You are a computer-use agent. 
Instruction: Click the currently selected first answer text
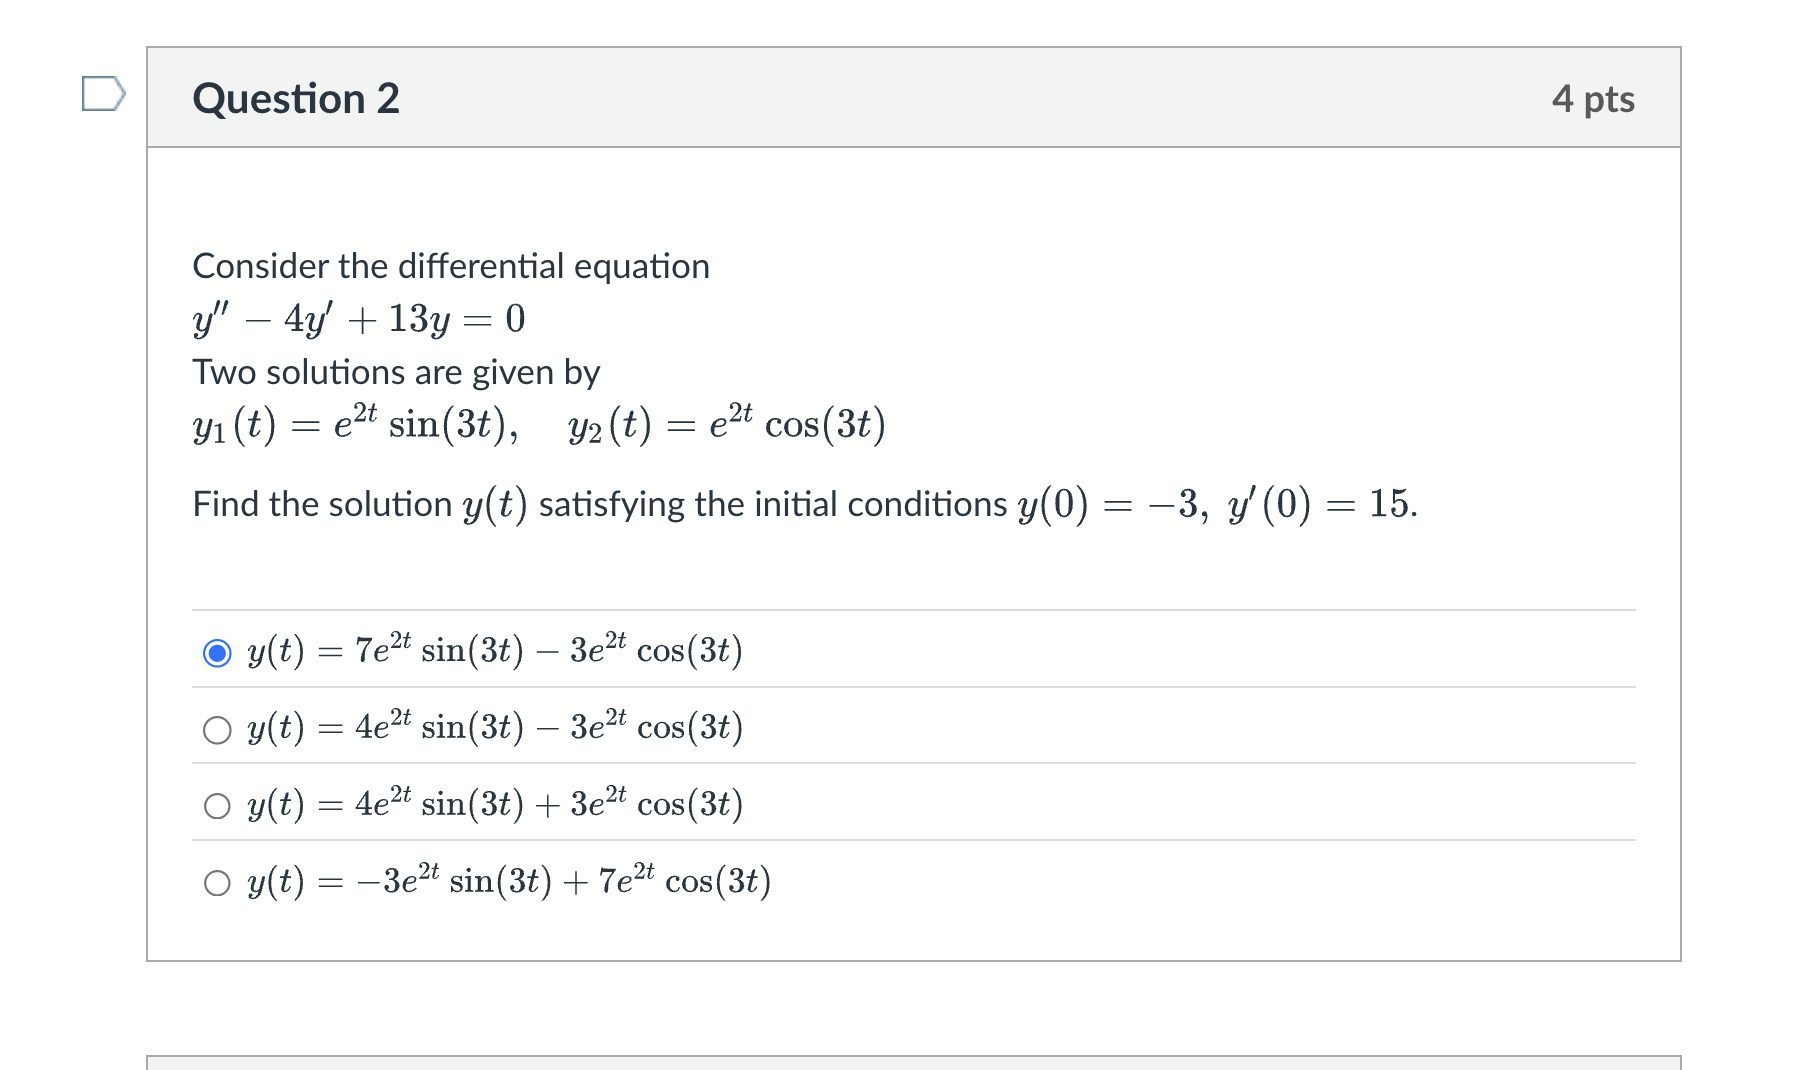click(494, 651)
